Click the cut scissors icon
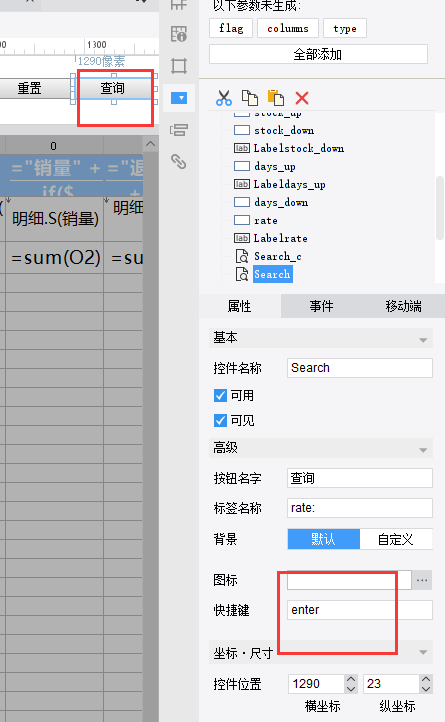Image resolution: width=445 pixels, height=722 pixels. [224, 98]
